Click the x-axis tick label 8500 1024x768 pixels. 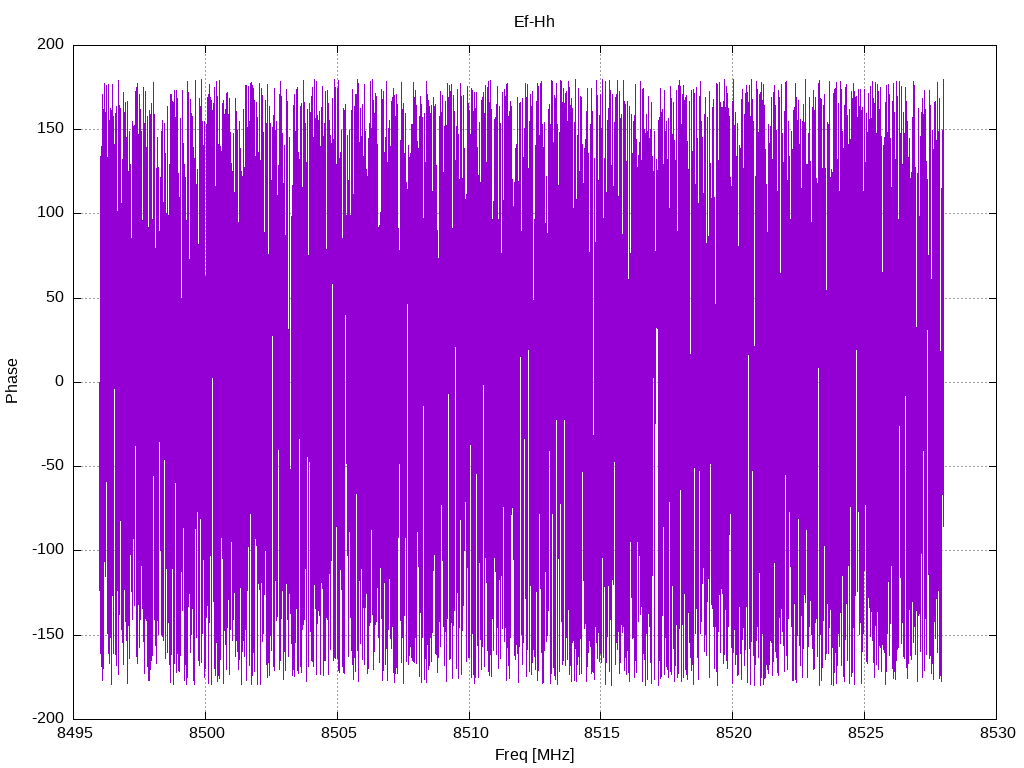206,733
